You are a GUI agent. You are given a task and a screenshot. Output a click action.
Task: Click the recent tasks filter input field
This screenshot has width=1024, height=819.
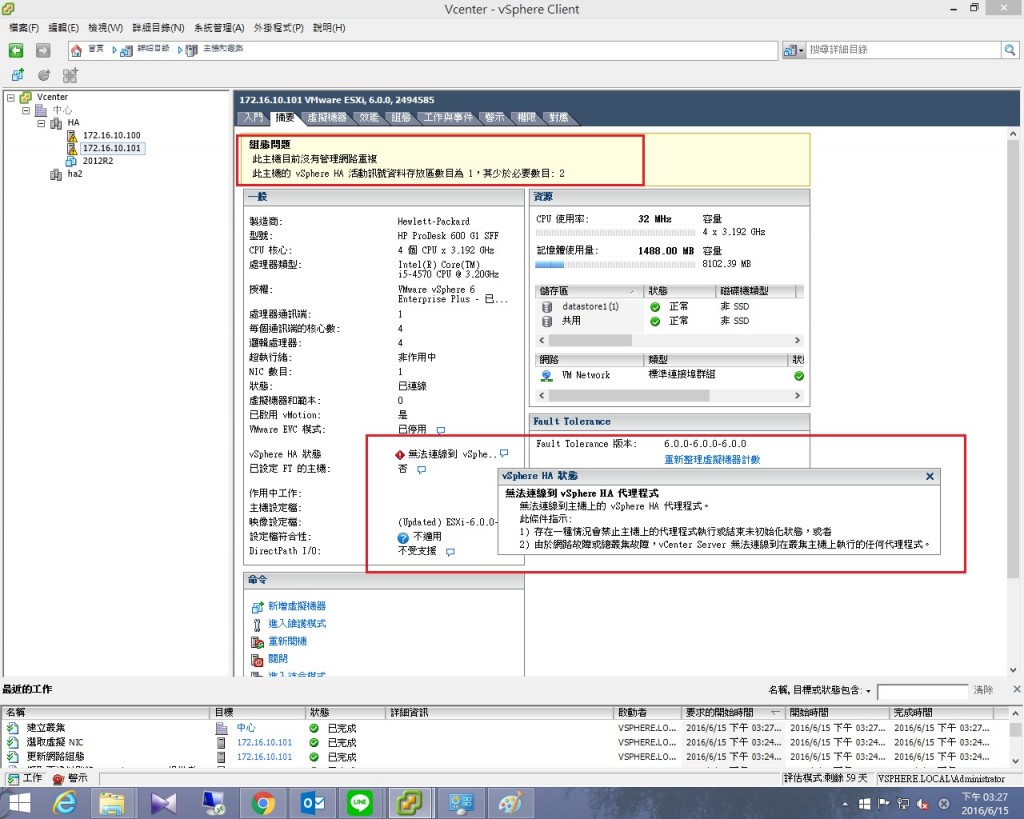point(922,692)
